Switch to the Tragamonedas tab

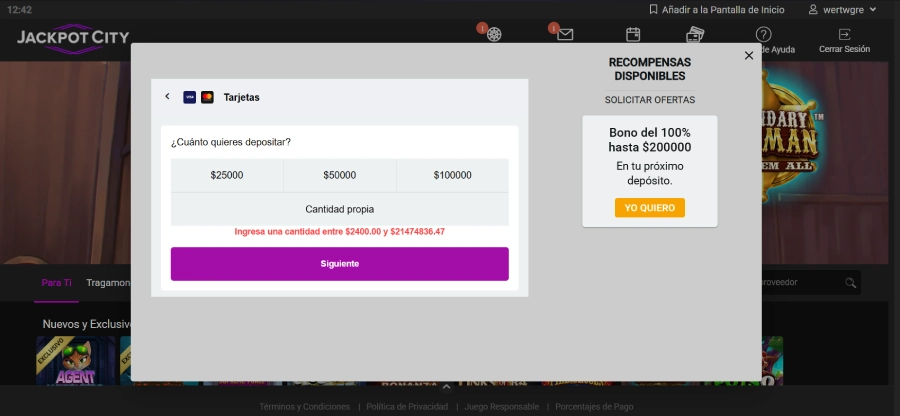click(x=108, y=283)
